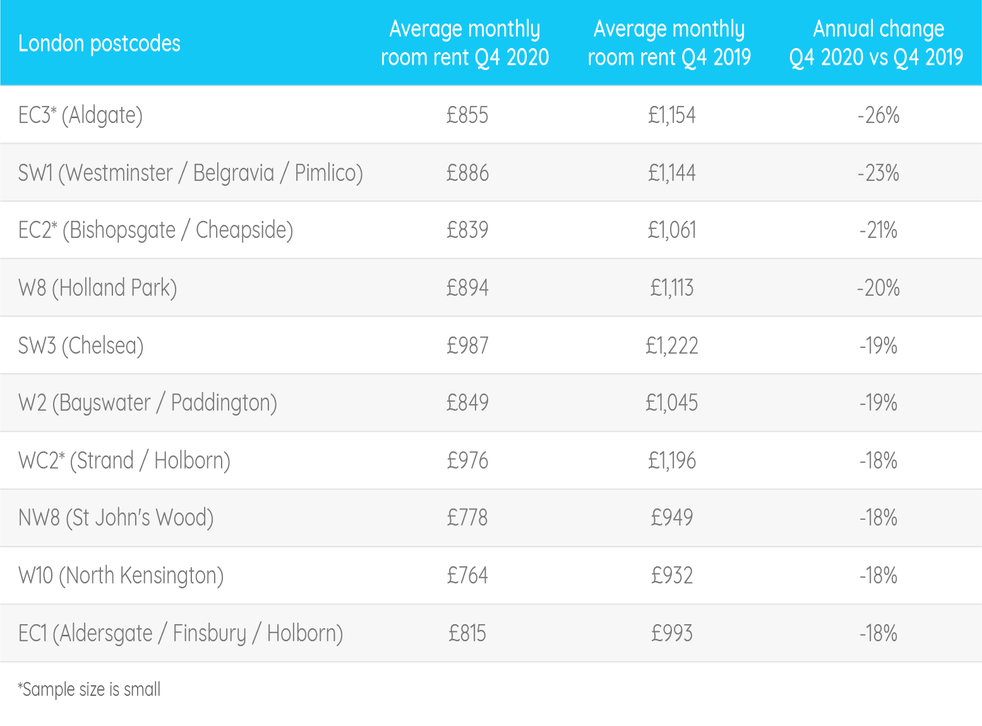Viewport: 982px width, 726px height.
Task: Click the EC2 Bishopsgate / Cheapside postcode
Action: [155, 231]
